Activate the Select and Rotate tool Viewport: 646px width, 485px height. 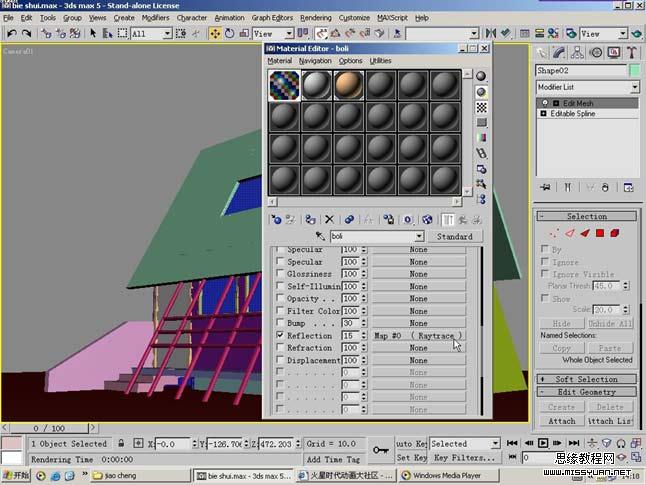point(229,33)
